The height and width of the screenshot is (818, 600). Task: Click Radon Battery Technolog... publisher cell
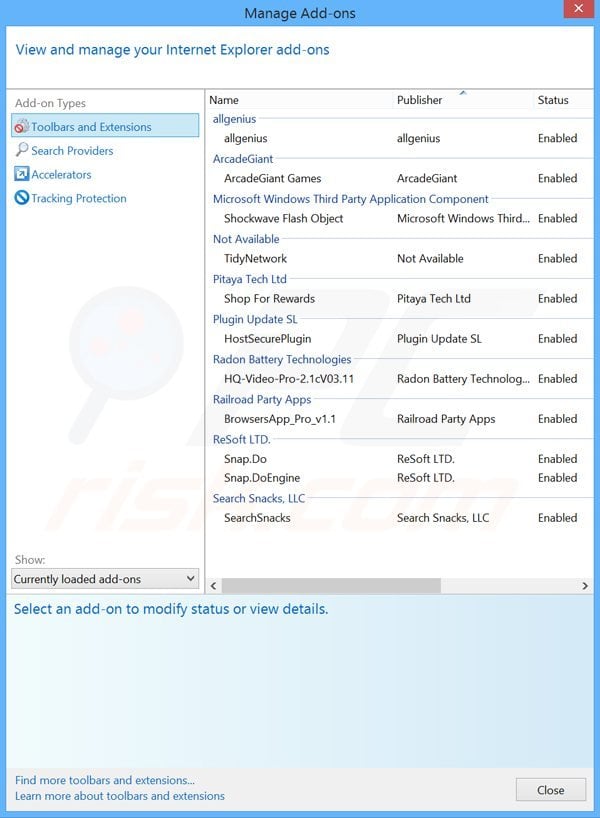click(463, 379)
